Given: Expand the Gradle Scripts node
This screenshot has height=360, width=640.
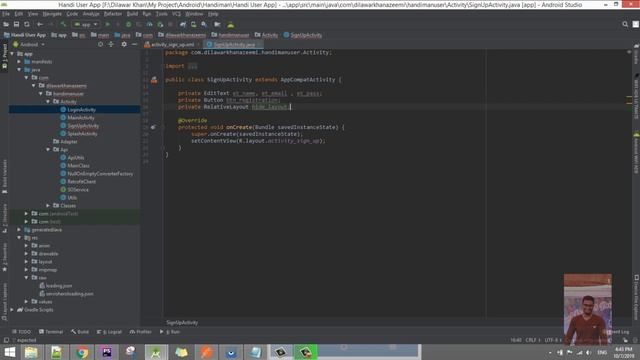Looking at the screenshot, I should coord(12,310).
